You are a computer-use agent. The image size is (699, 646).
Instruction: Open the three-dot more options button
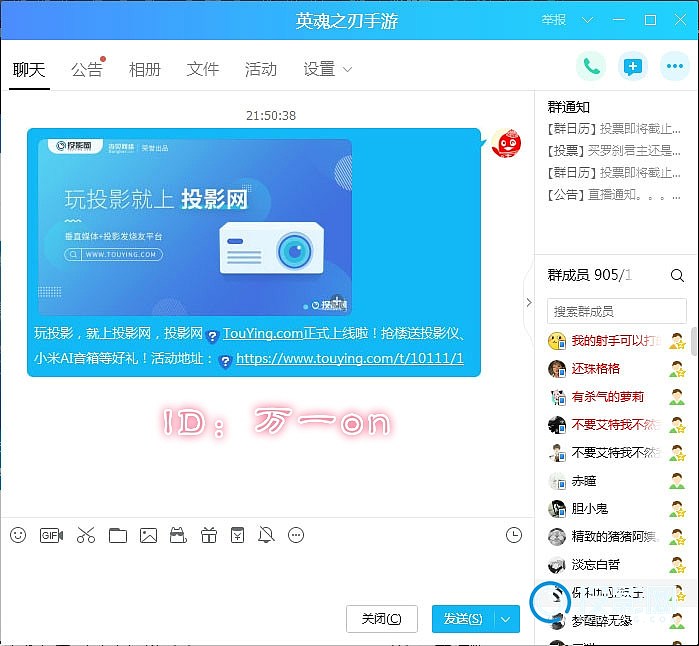click(674, 67)
